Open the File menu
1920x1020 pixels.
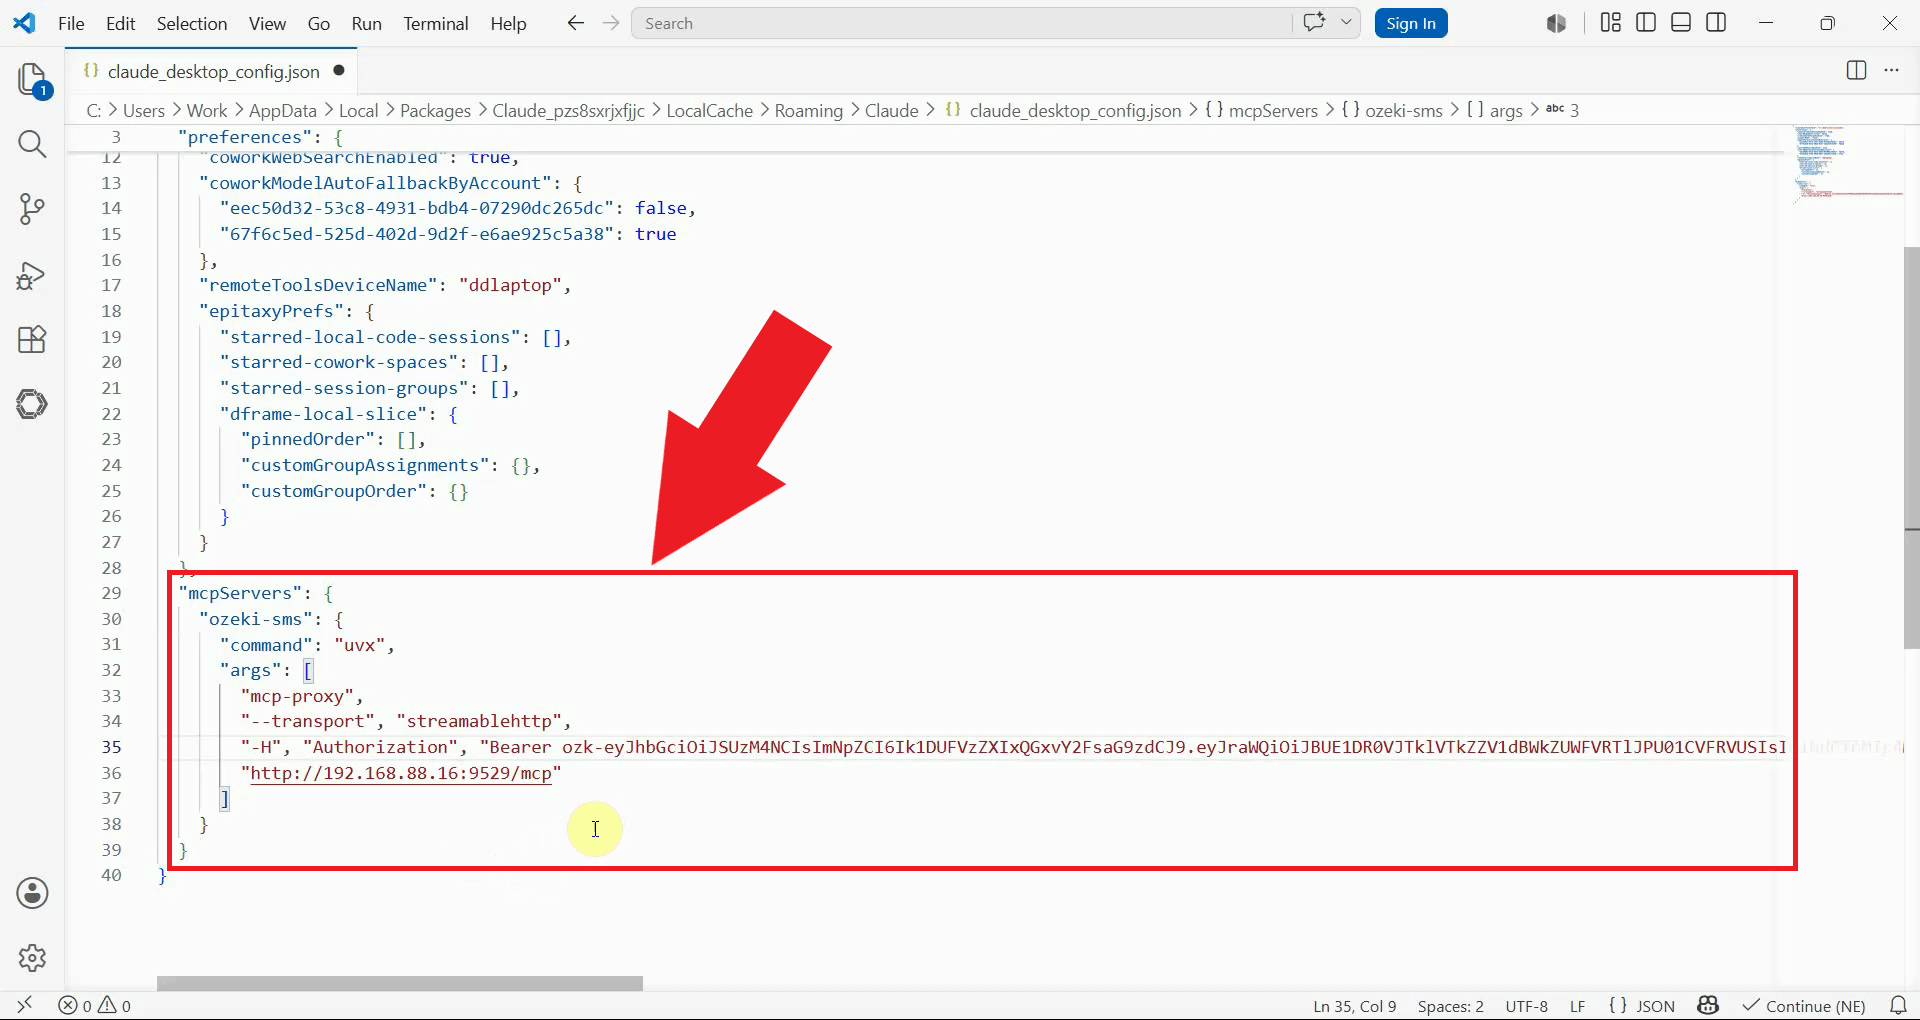pos(71,23)
